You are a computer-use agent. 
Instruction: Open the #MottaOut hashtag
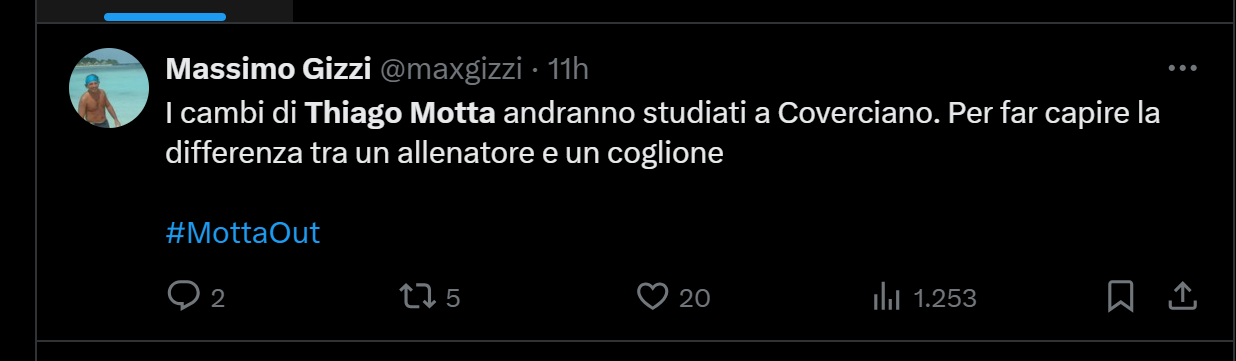[x=242, y=233]
